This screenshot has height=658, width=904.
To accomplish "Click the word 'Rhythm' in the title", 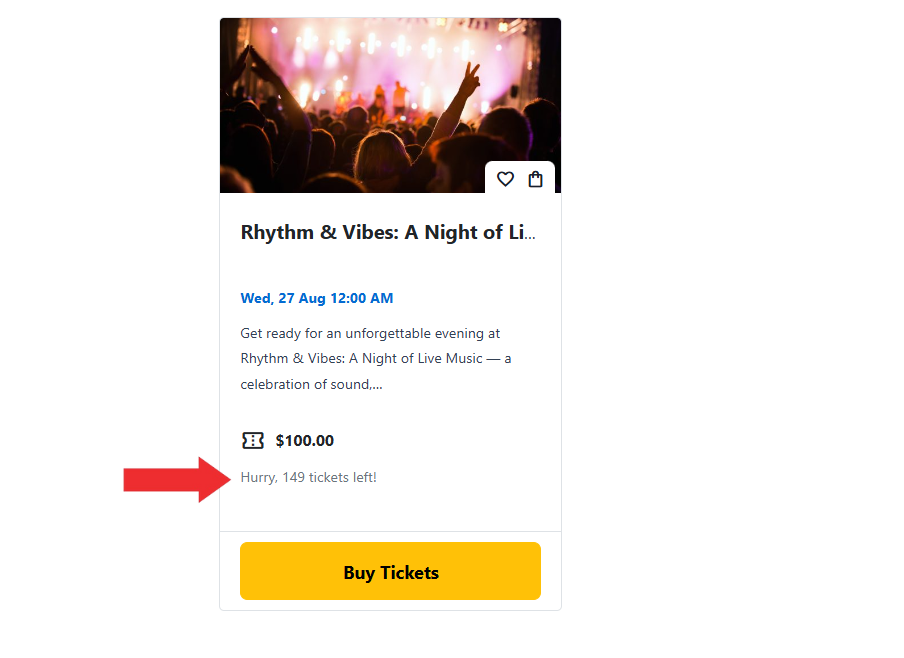I will 277,233.
